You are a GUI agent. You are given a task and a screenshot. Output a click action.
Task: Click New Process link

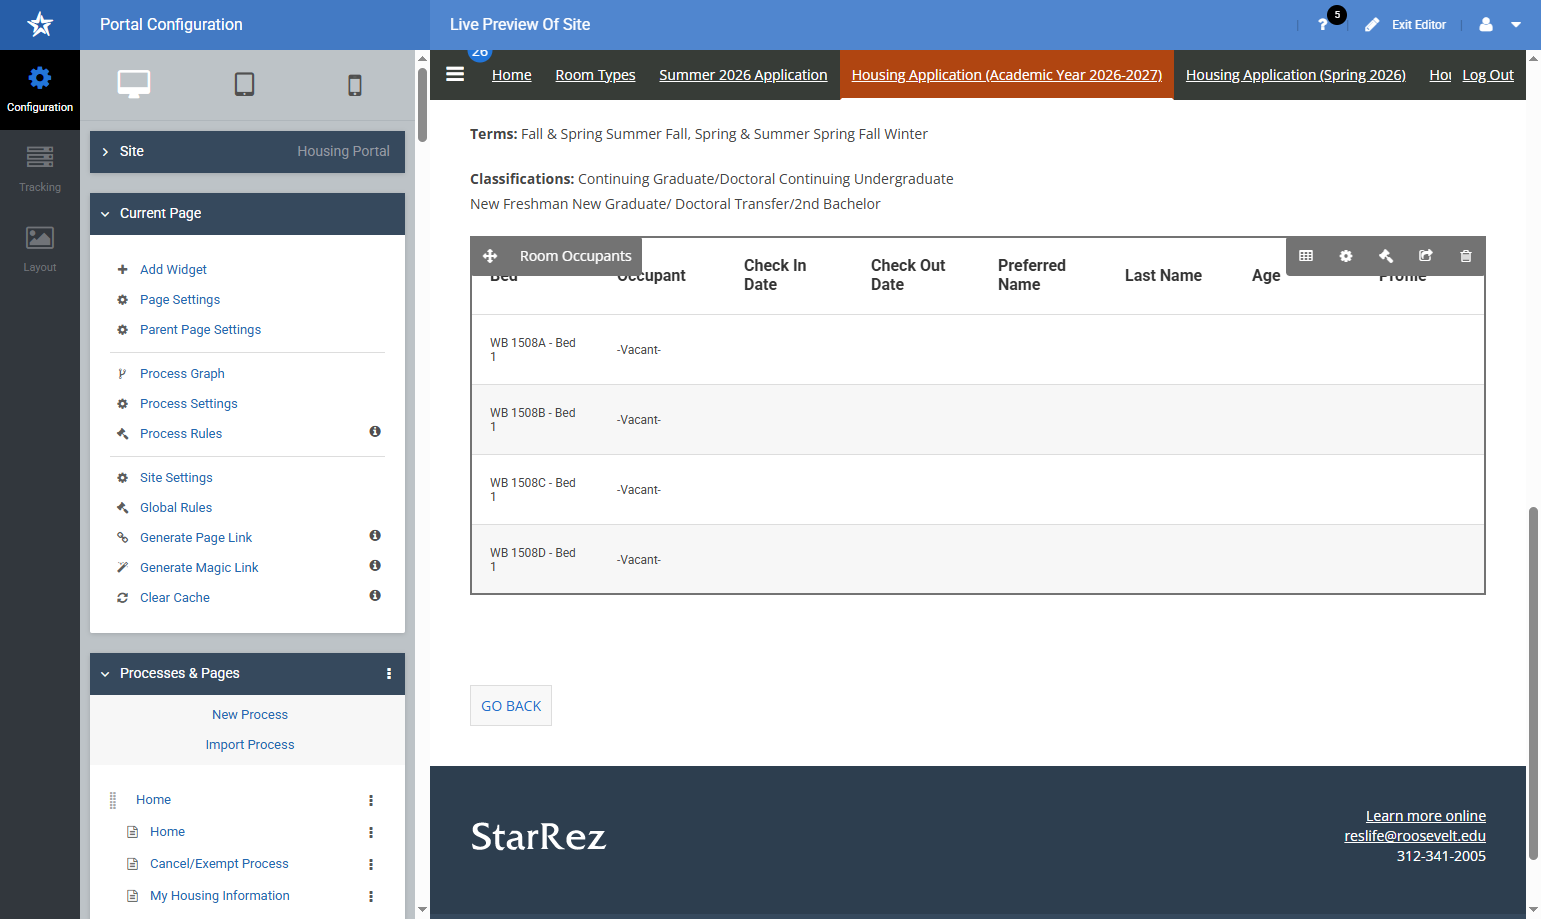pyautogui.click(x=250, y=715)
